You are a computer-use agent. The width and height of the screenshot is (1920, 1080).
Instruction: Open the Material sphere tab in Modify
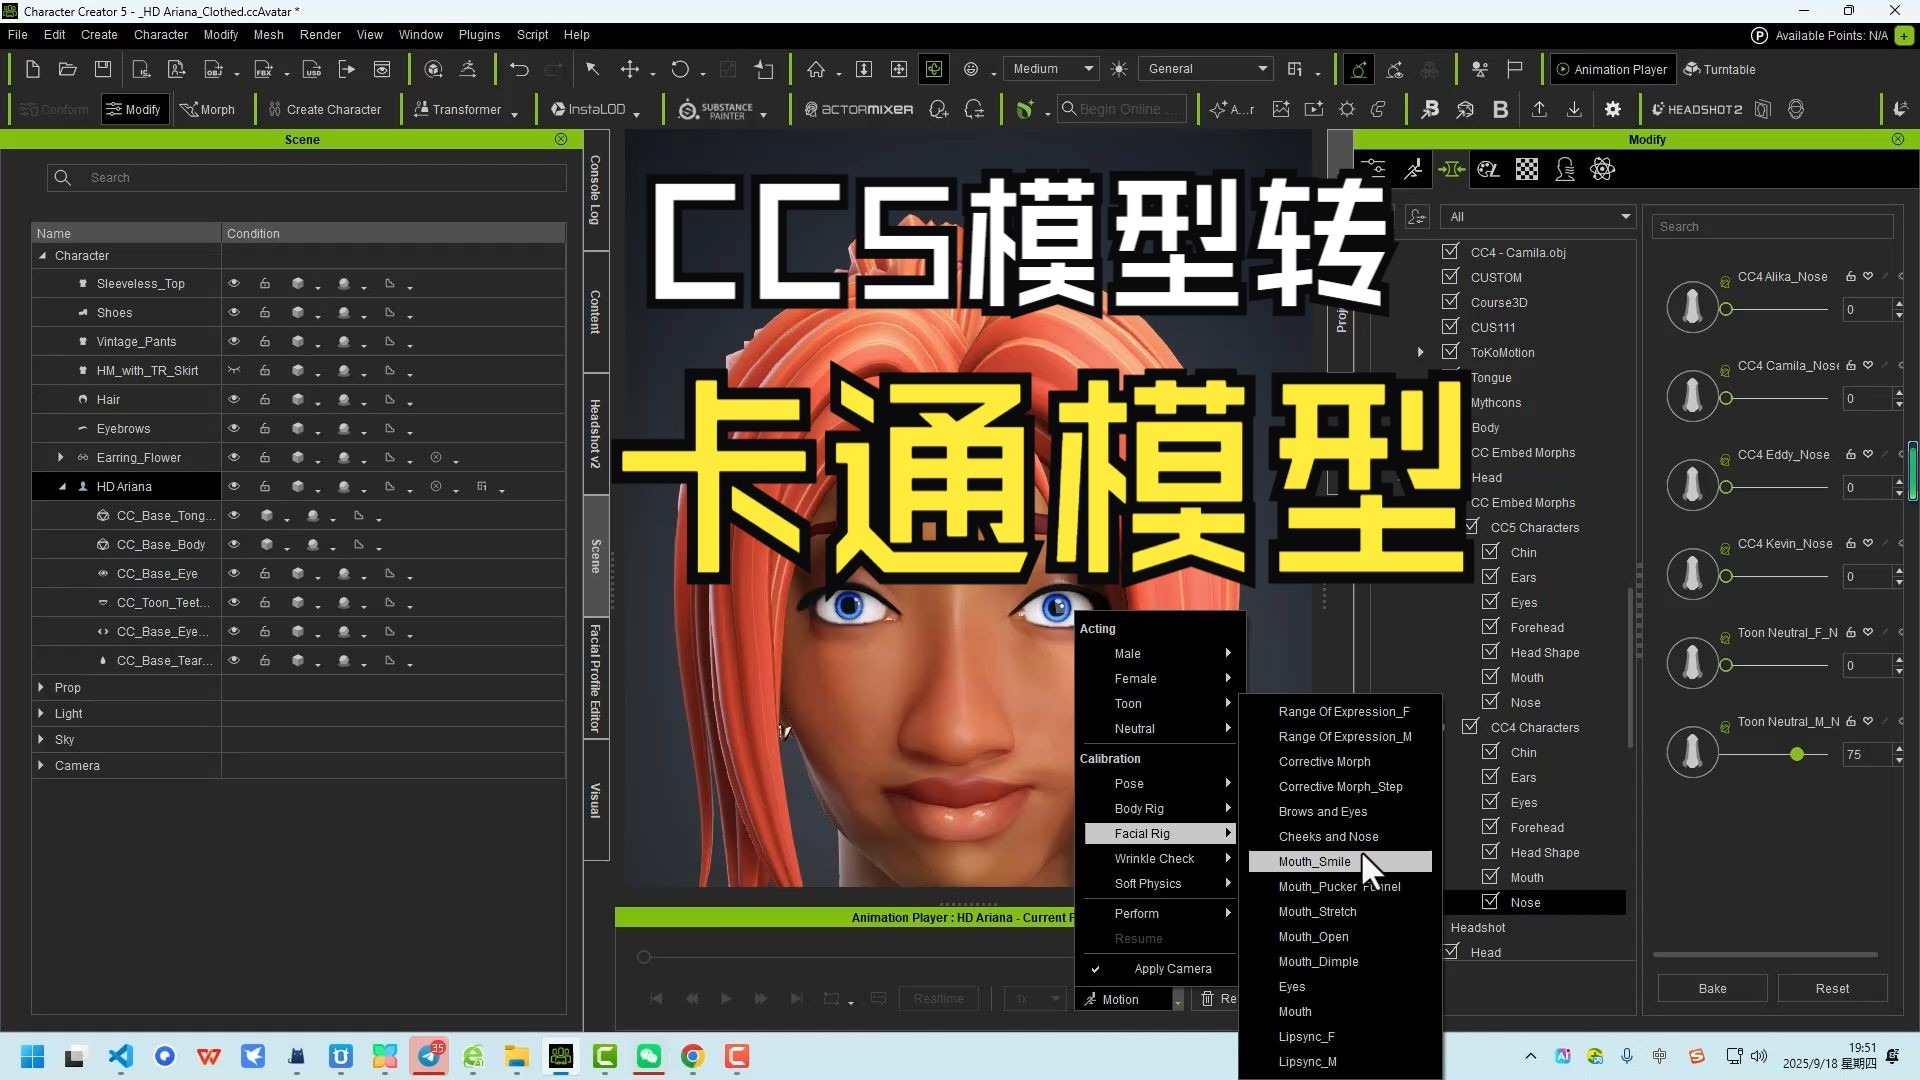(x=1489, y=169)
